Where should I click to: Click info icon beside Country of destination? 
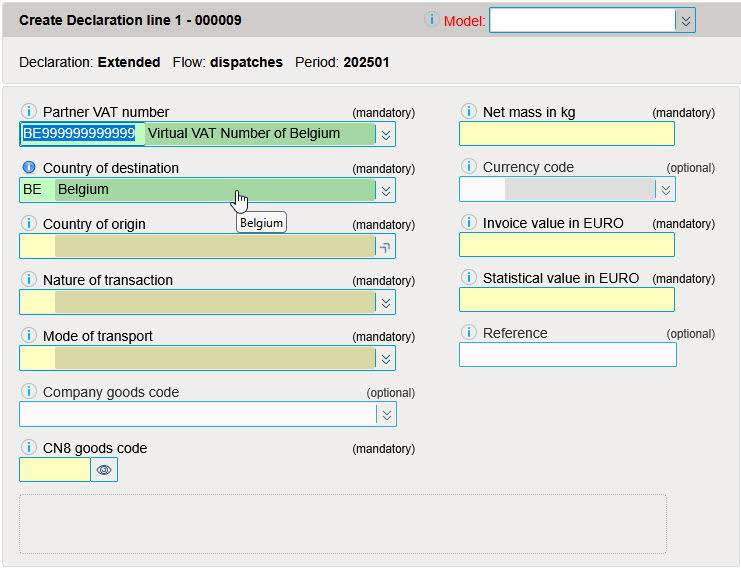[x=28, y=168]
